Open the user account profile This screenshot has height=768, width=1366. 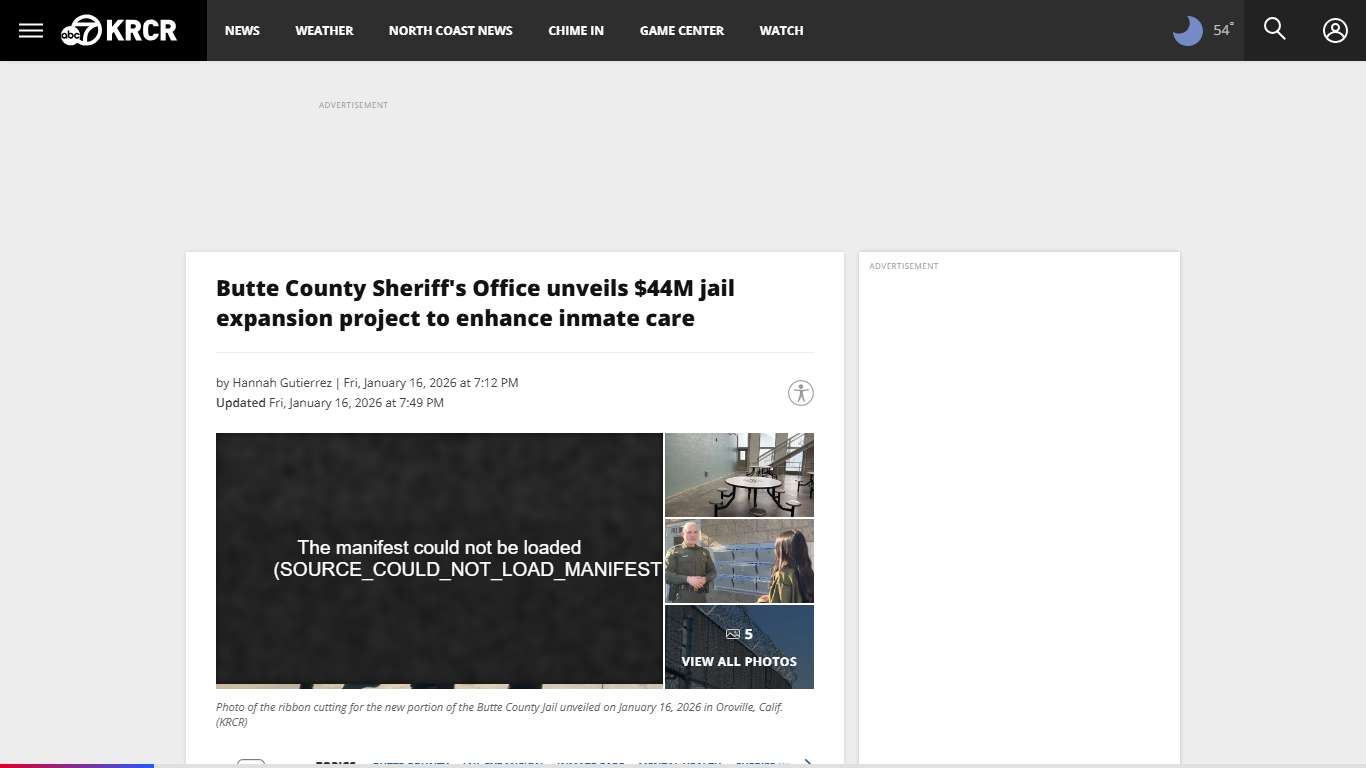(x=1335, y=30)
